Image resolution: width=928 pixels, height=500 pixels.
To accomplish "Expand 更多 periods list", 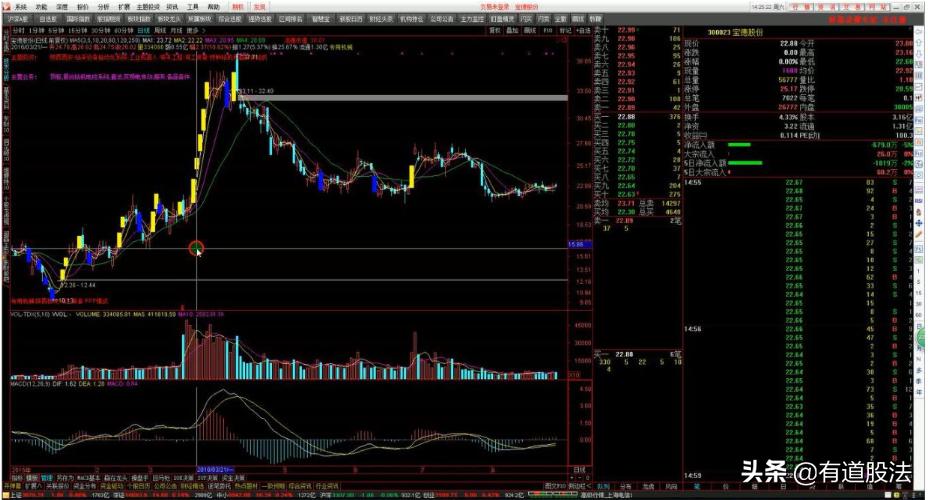I will click(x=195, y=30).
